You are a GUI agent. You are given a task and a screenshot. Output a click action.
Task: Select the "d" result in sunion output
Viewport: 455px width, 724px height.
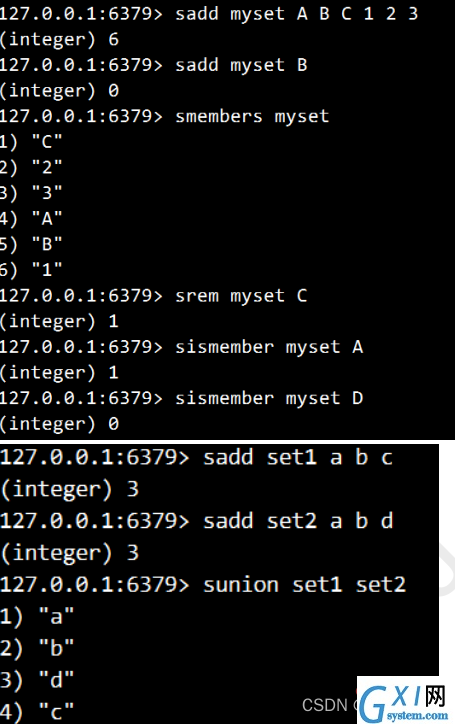(37, 680)
